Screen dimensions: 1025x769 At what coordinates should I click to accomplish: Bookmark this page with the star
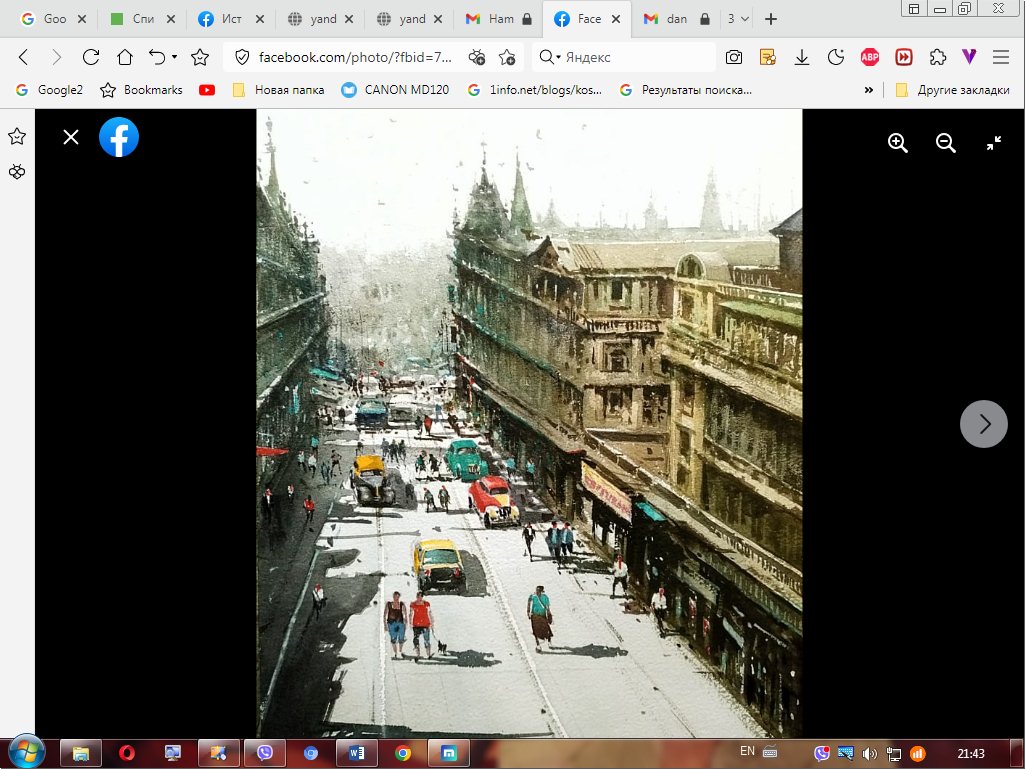pyautogui.click(x=200, y=57)
